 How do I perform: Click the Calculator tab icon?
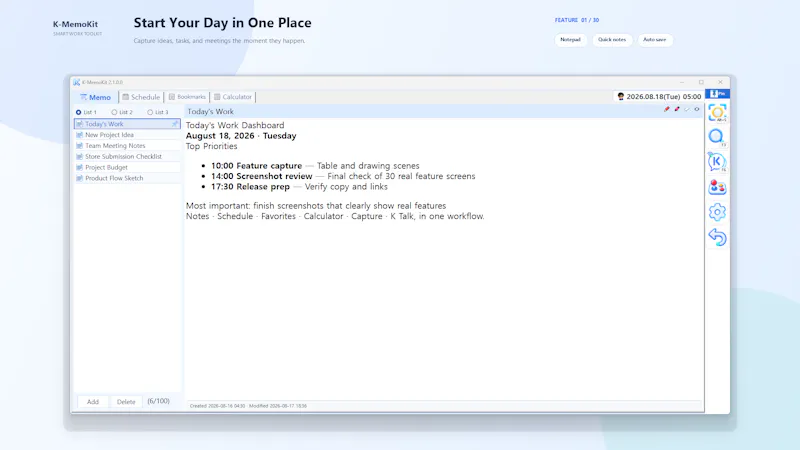(x=217, y=97)
